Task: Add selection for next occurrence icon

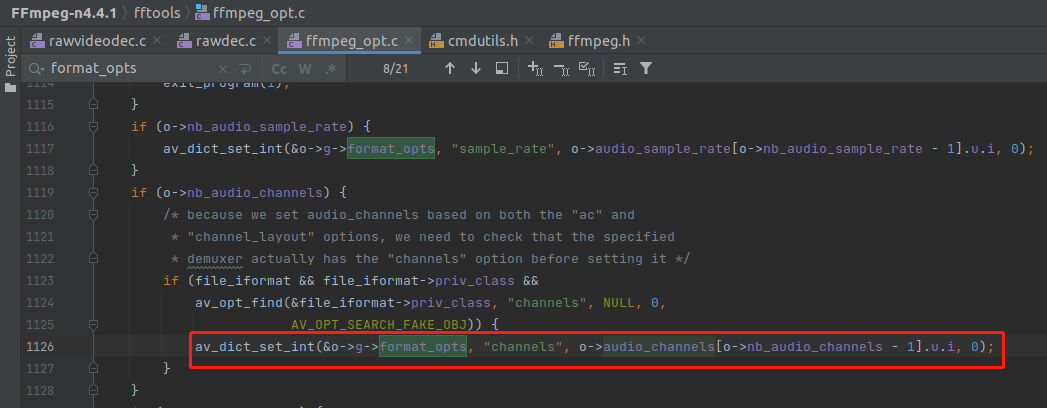Action: [x=535, y=69]
